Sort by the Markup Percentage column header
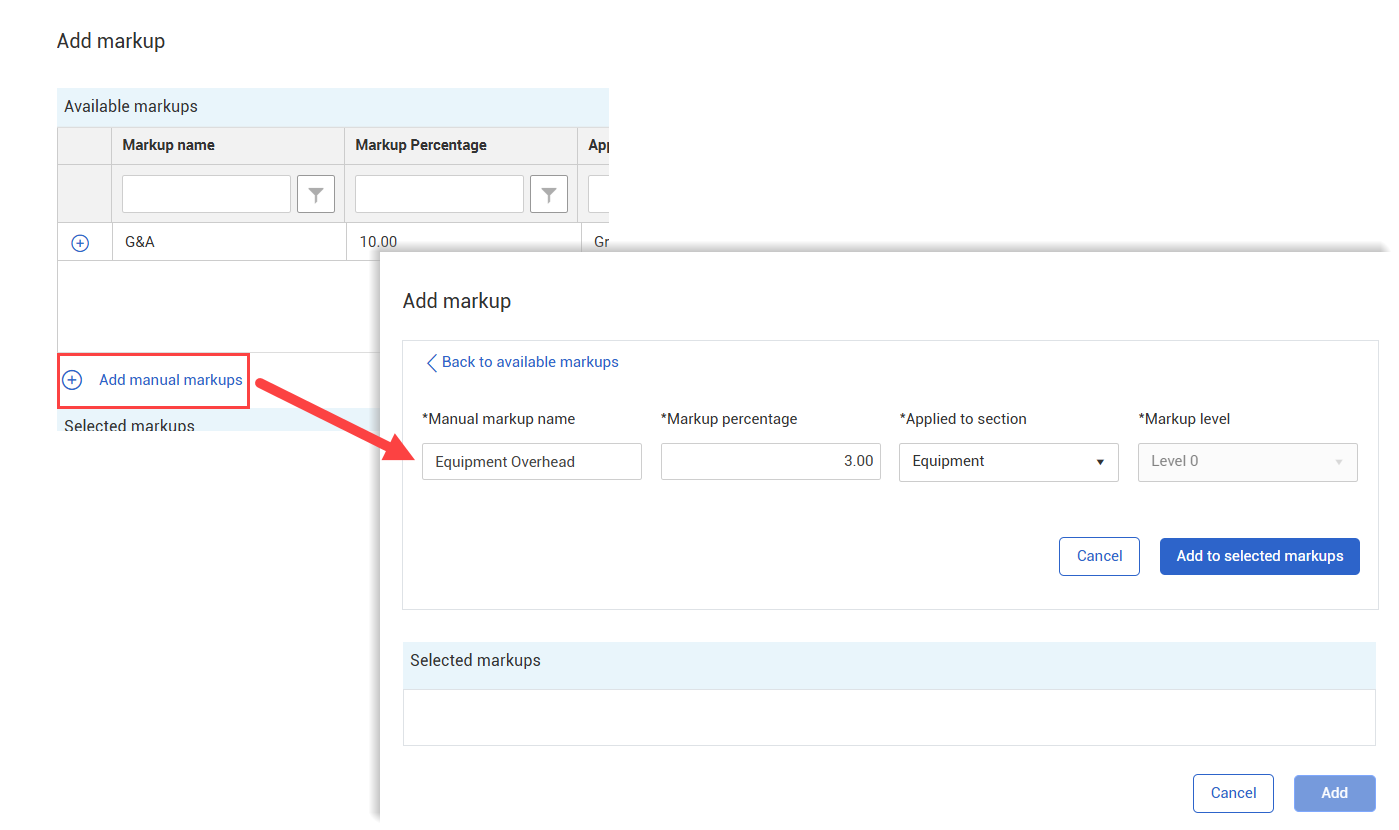The width and height of the screenshot is (1399, 830). click(421, 145)
